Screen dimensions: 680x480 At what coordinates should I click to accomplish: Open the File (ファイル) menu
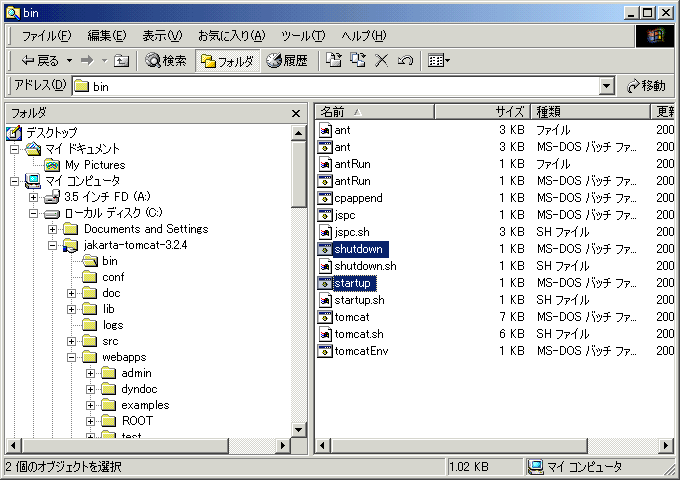(46, 36)
